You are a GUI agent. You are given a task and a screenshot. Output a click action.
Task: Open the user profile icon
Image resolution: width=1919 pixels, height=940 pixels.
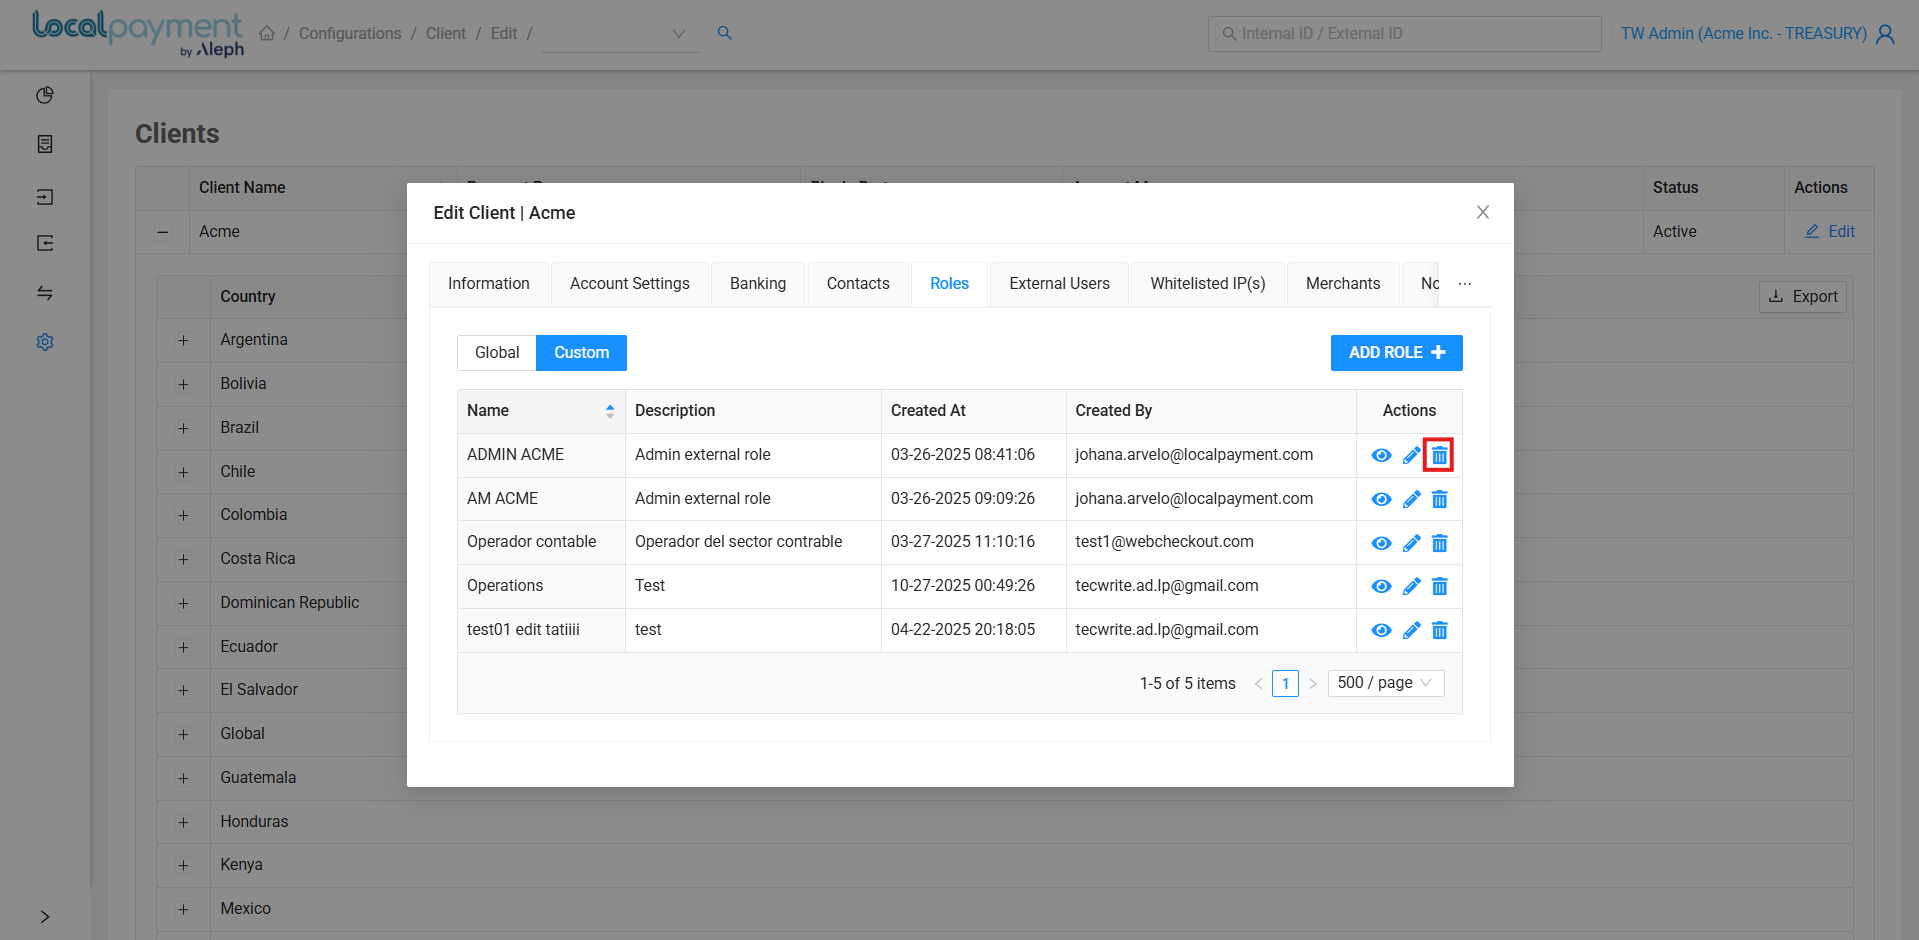(1886, 34)
